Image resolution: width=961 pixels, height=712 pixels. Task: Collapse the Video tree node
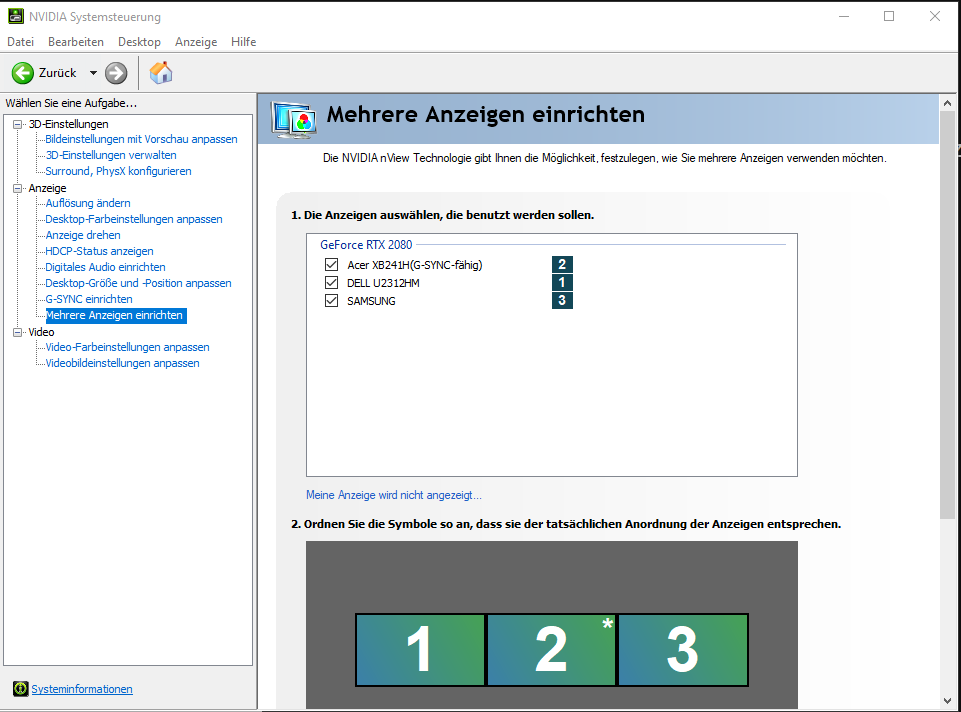coord(18,332)
